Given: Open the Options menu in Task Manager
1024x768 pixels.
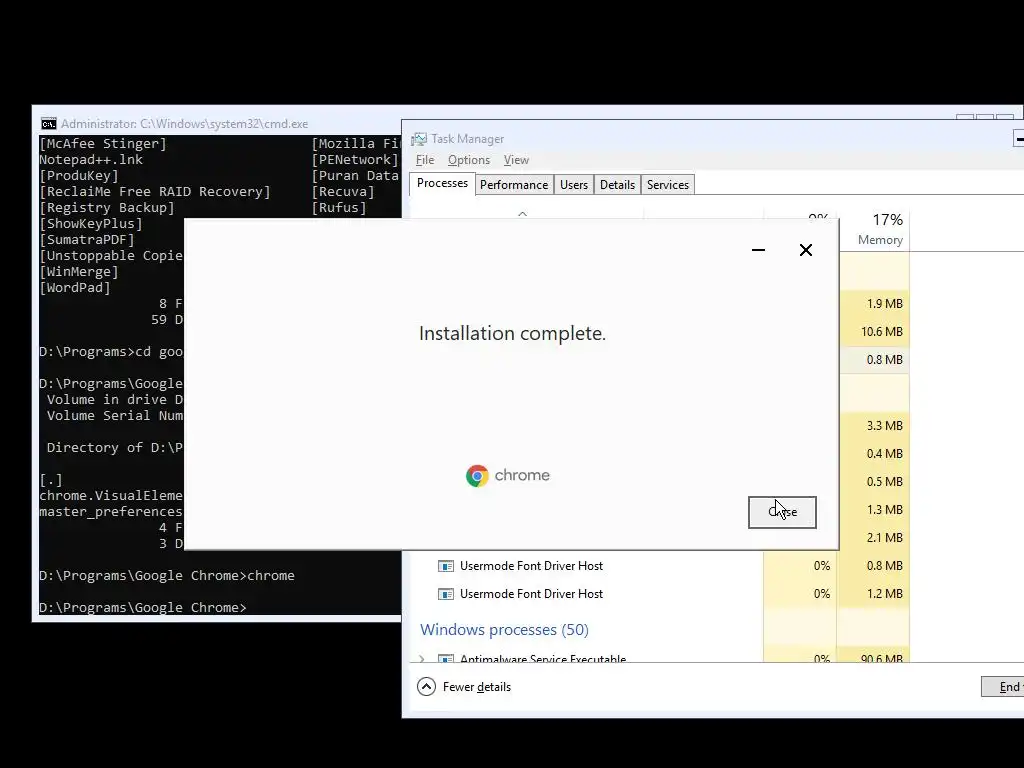Looking at the screenshot, I should 468,160.
